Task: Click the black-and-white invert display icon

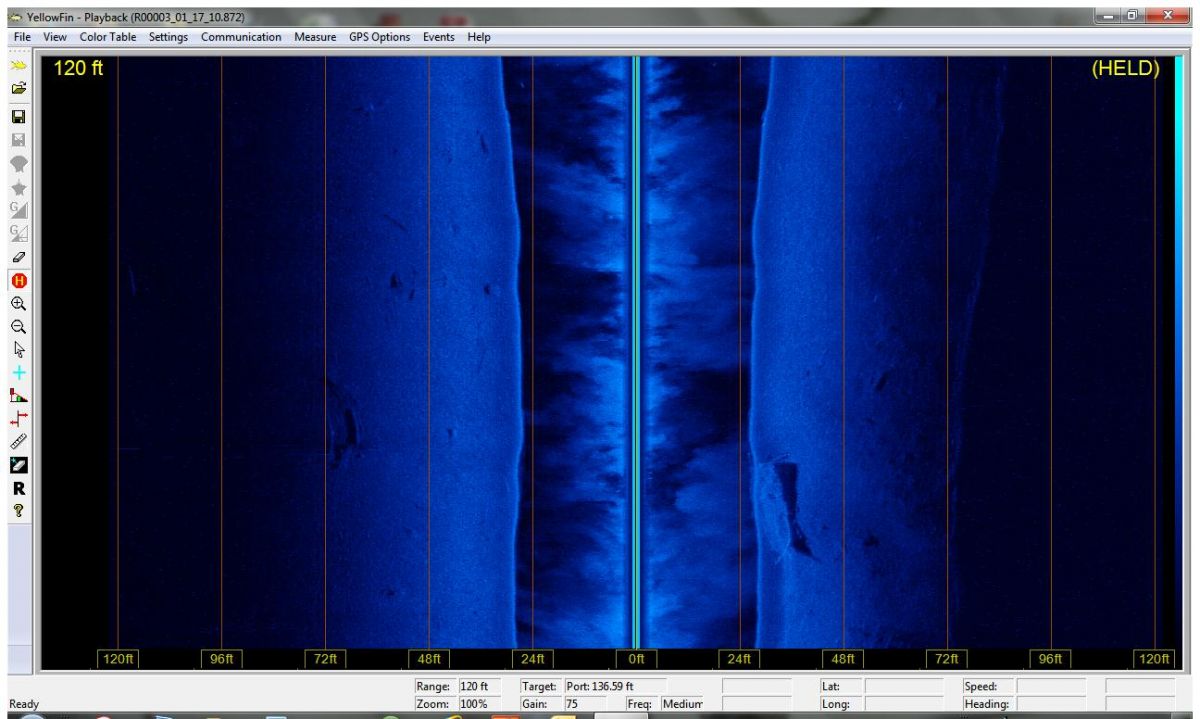Action: [18, 465]
